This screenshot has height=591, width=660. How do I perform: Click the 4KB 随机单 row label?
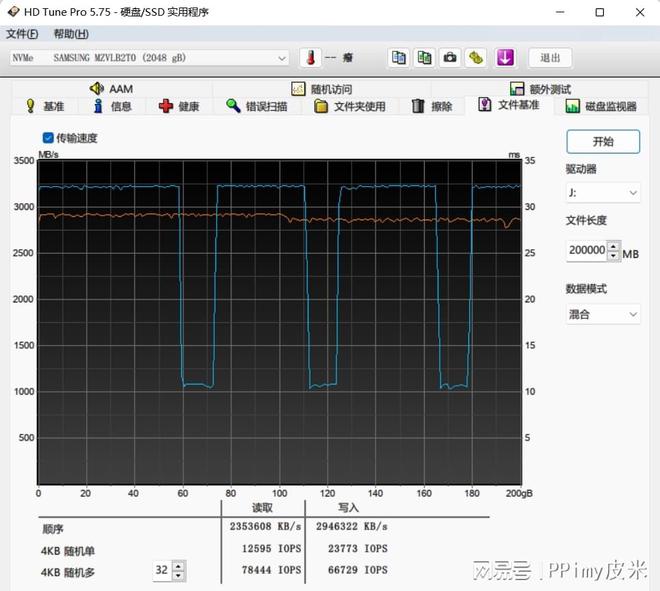68,551
